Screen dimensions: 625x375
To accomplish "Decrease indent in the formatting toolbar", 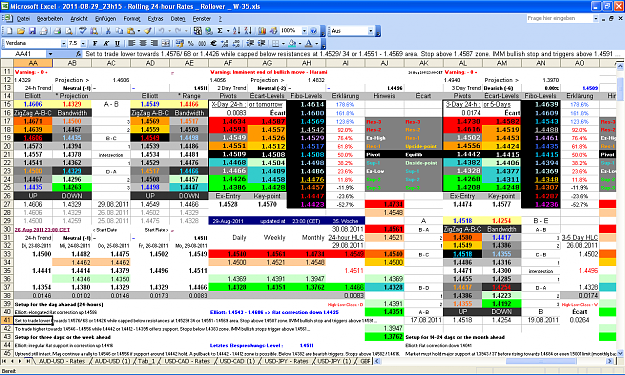I will [250, 43].
